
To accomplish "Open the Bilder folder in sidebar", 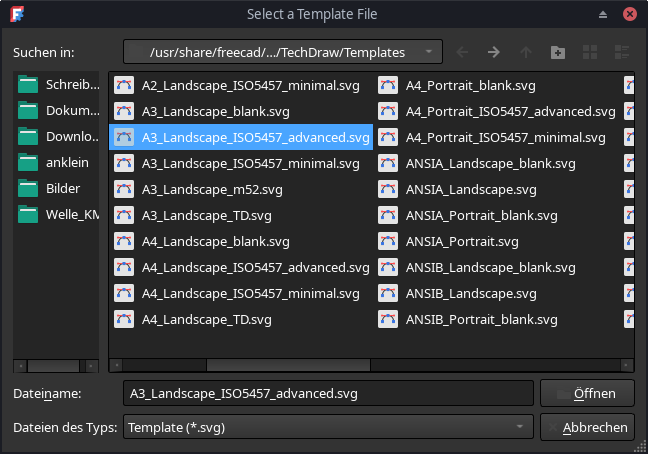I will (x=62, y=188).
